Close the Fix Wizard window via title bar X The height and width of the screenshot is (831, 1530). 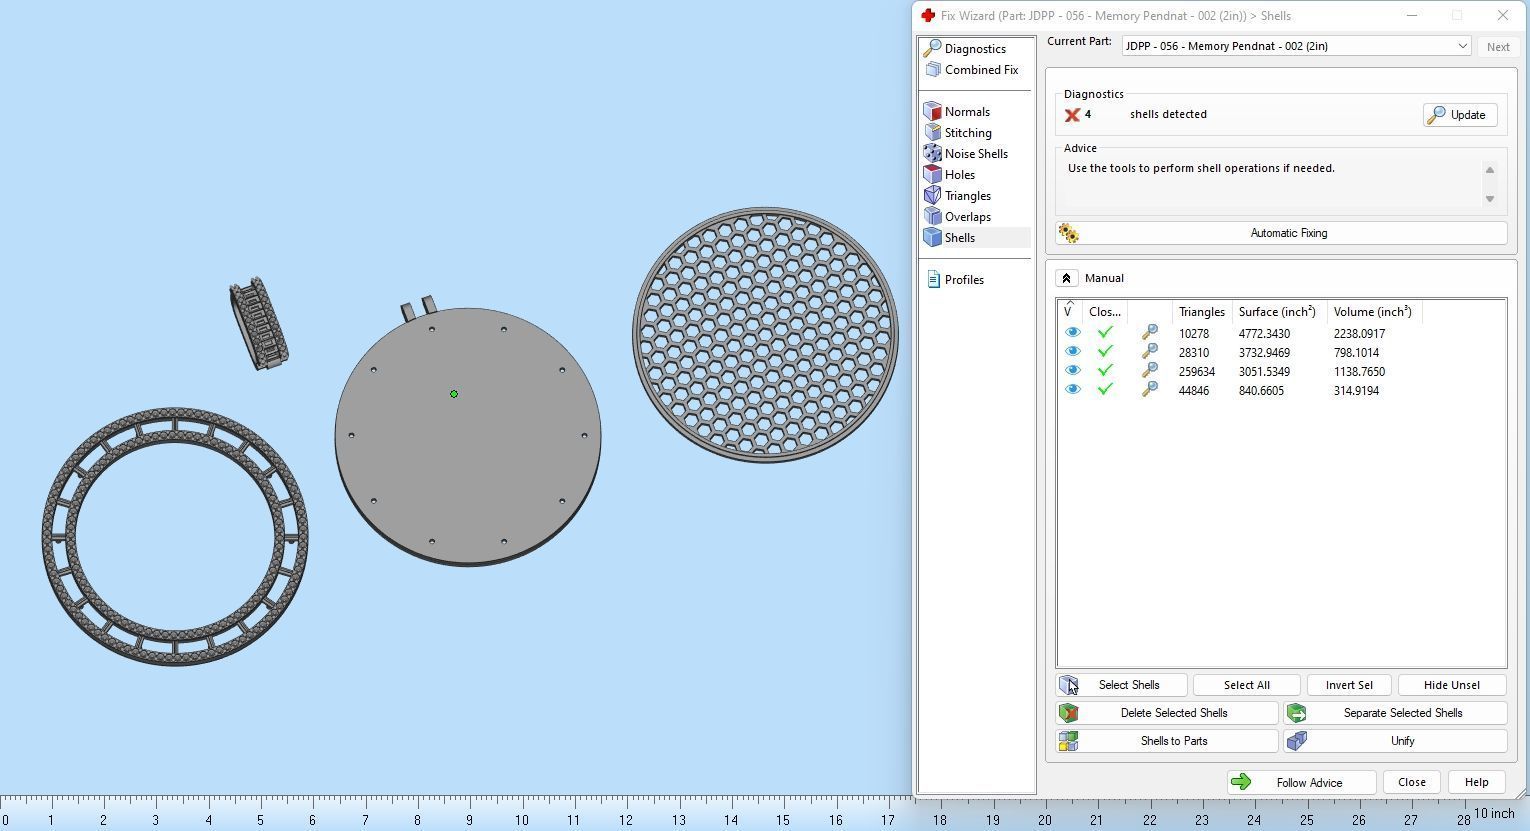pyautogui.click(x=1502, y=16)
